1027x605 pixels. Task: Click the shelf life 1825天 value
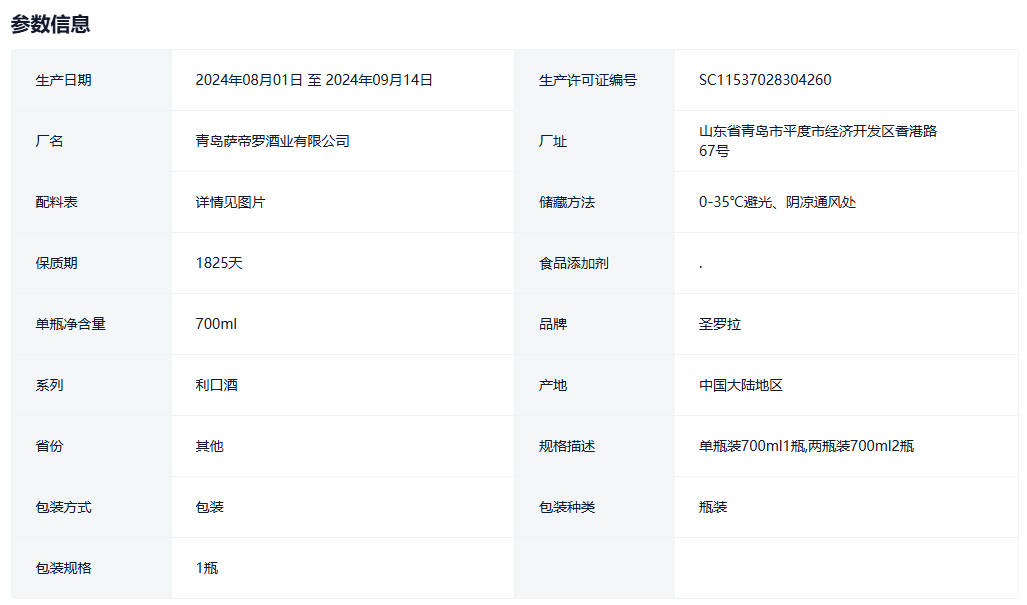219,263
